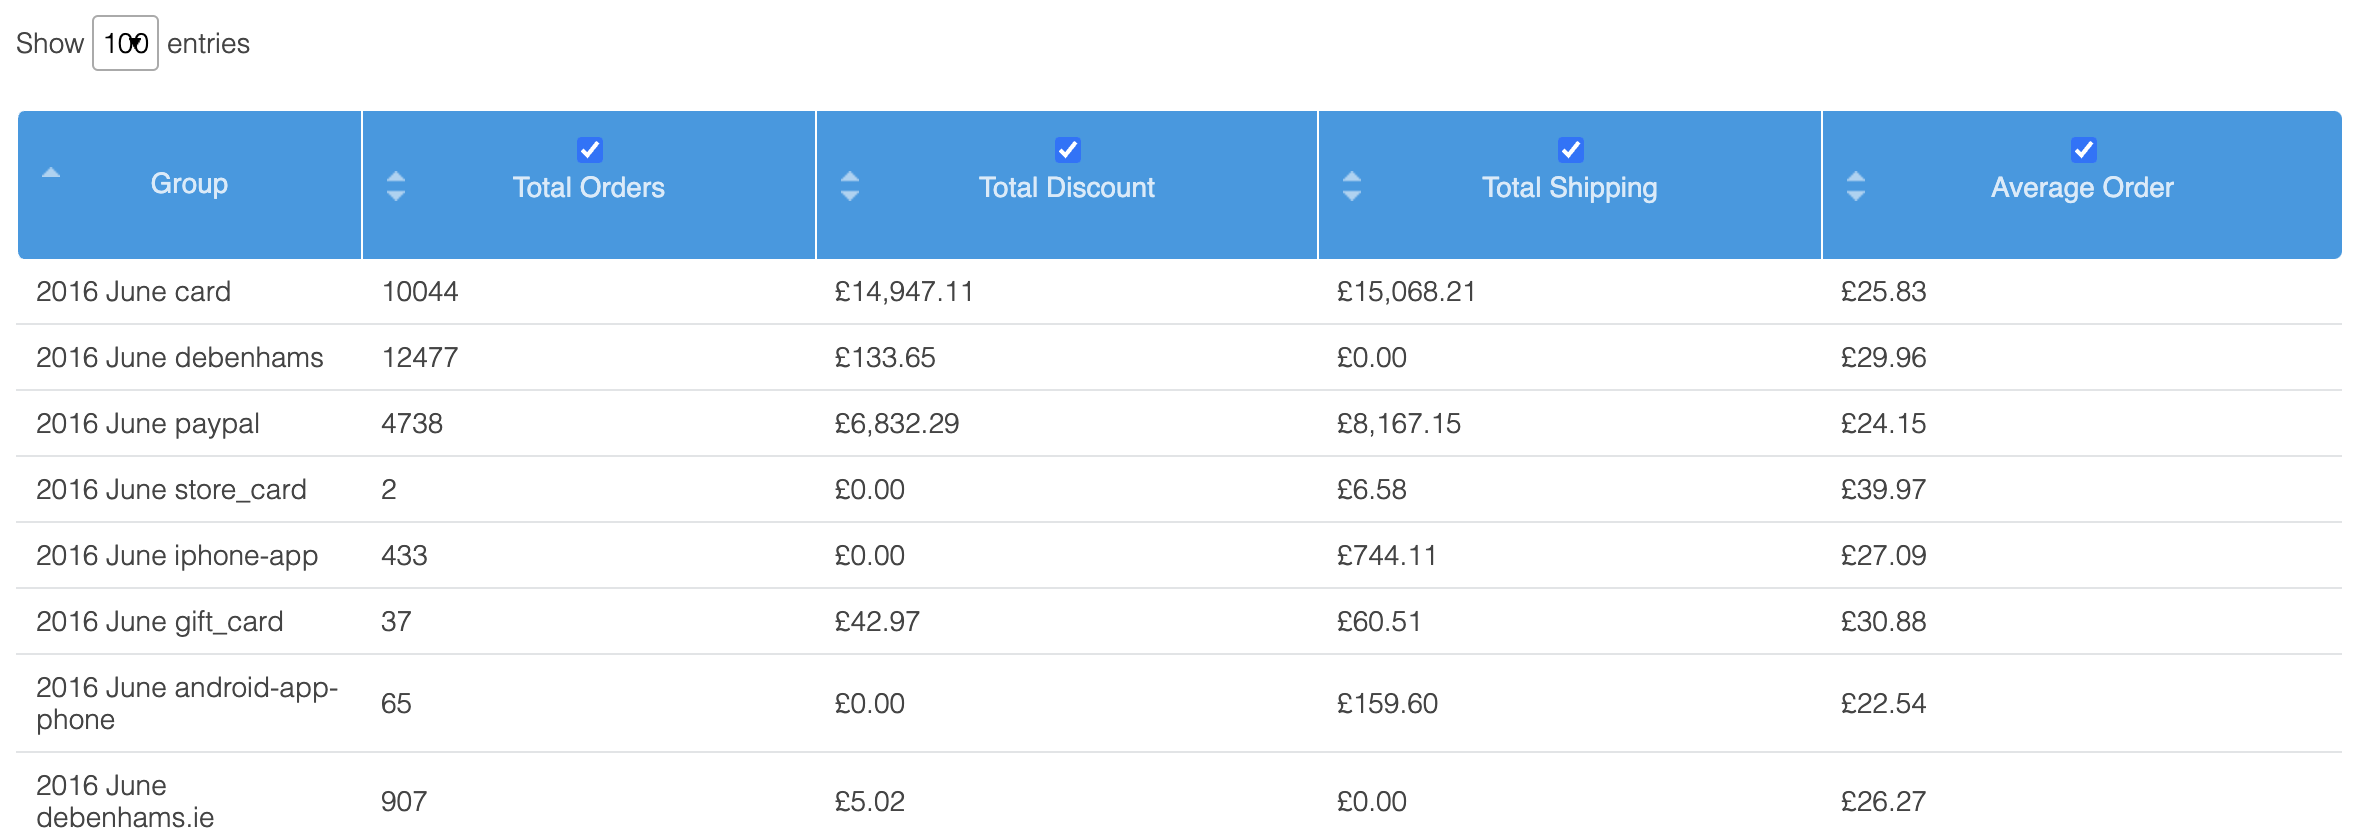The height and width of the screenshot is (836, 2370).
Task: Click the Total Shipping sort arrows icon
Action: coord(1352,186)
